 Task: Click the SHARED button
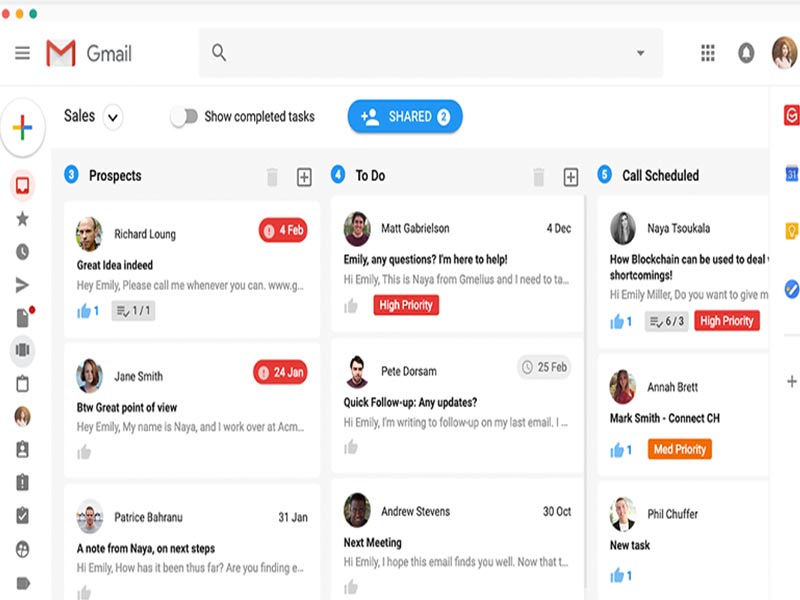(x=405, y=116)
